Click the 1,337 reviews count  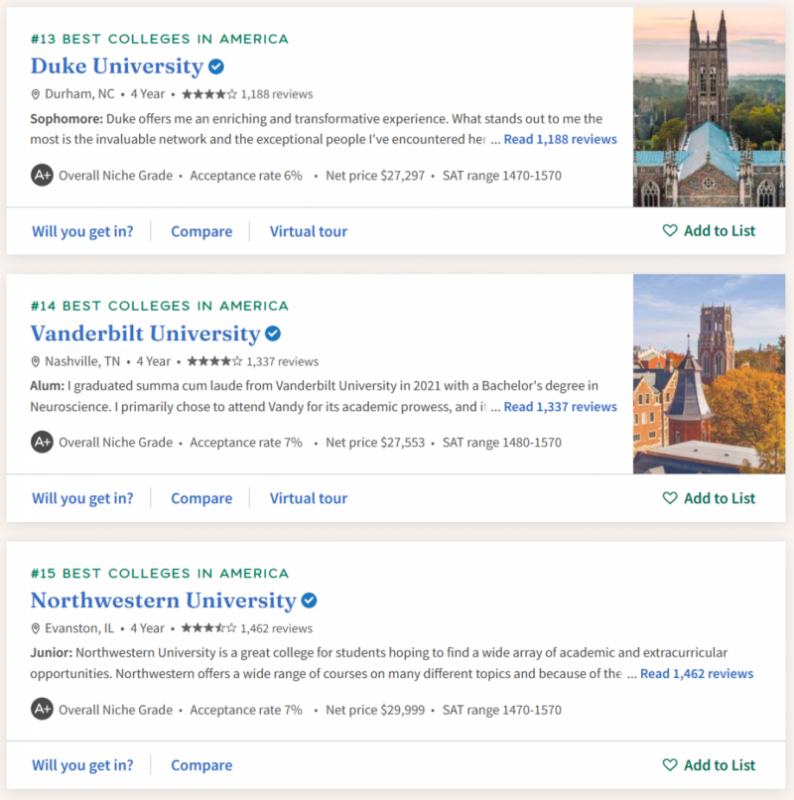tap(282, 362)
